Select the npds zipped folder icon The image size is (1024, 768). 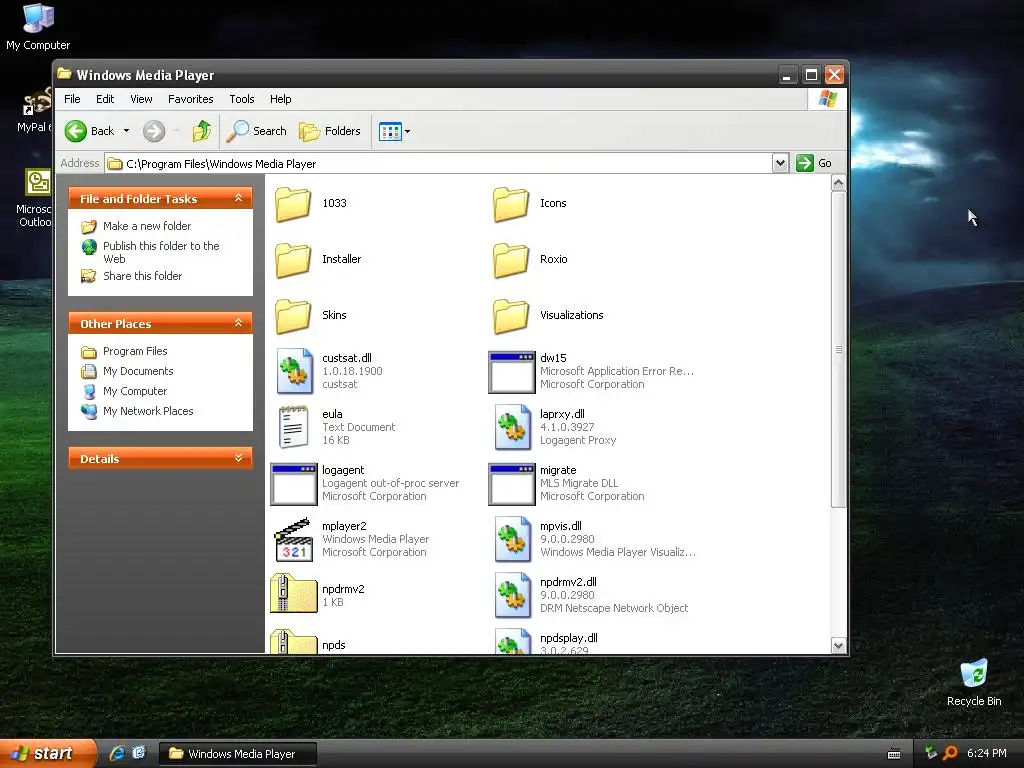(293, 641)
